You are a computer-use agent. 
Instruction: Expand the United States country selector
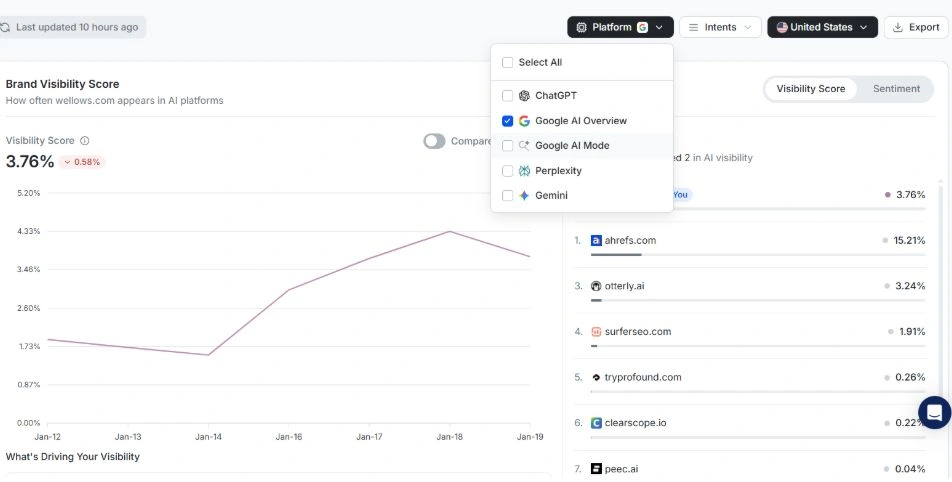click(822, 27)
